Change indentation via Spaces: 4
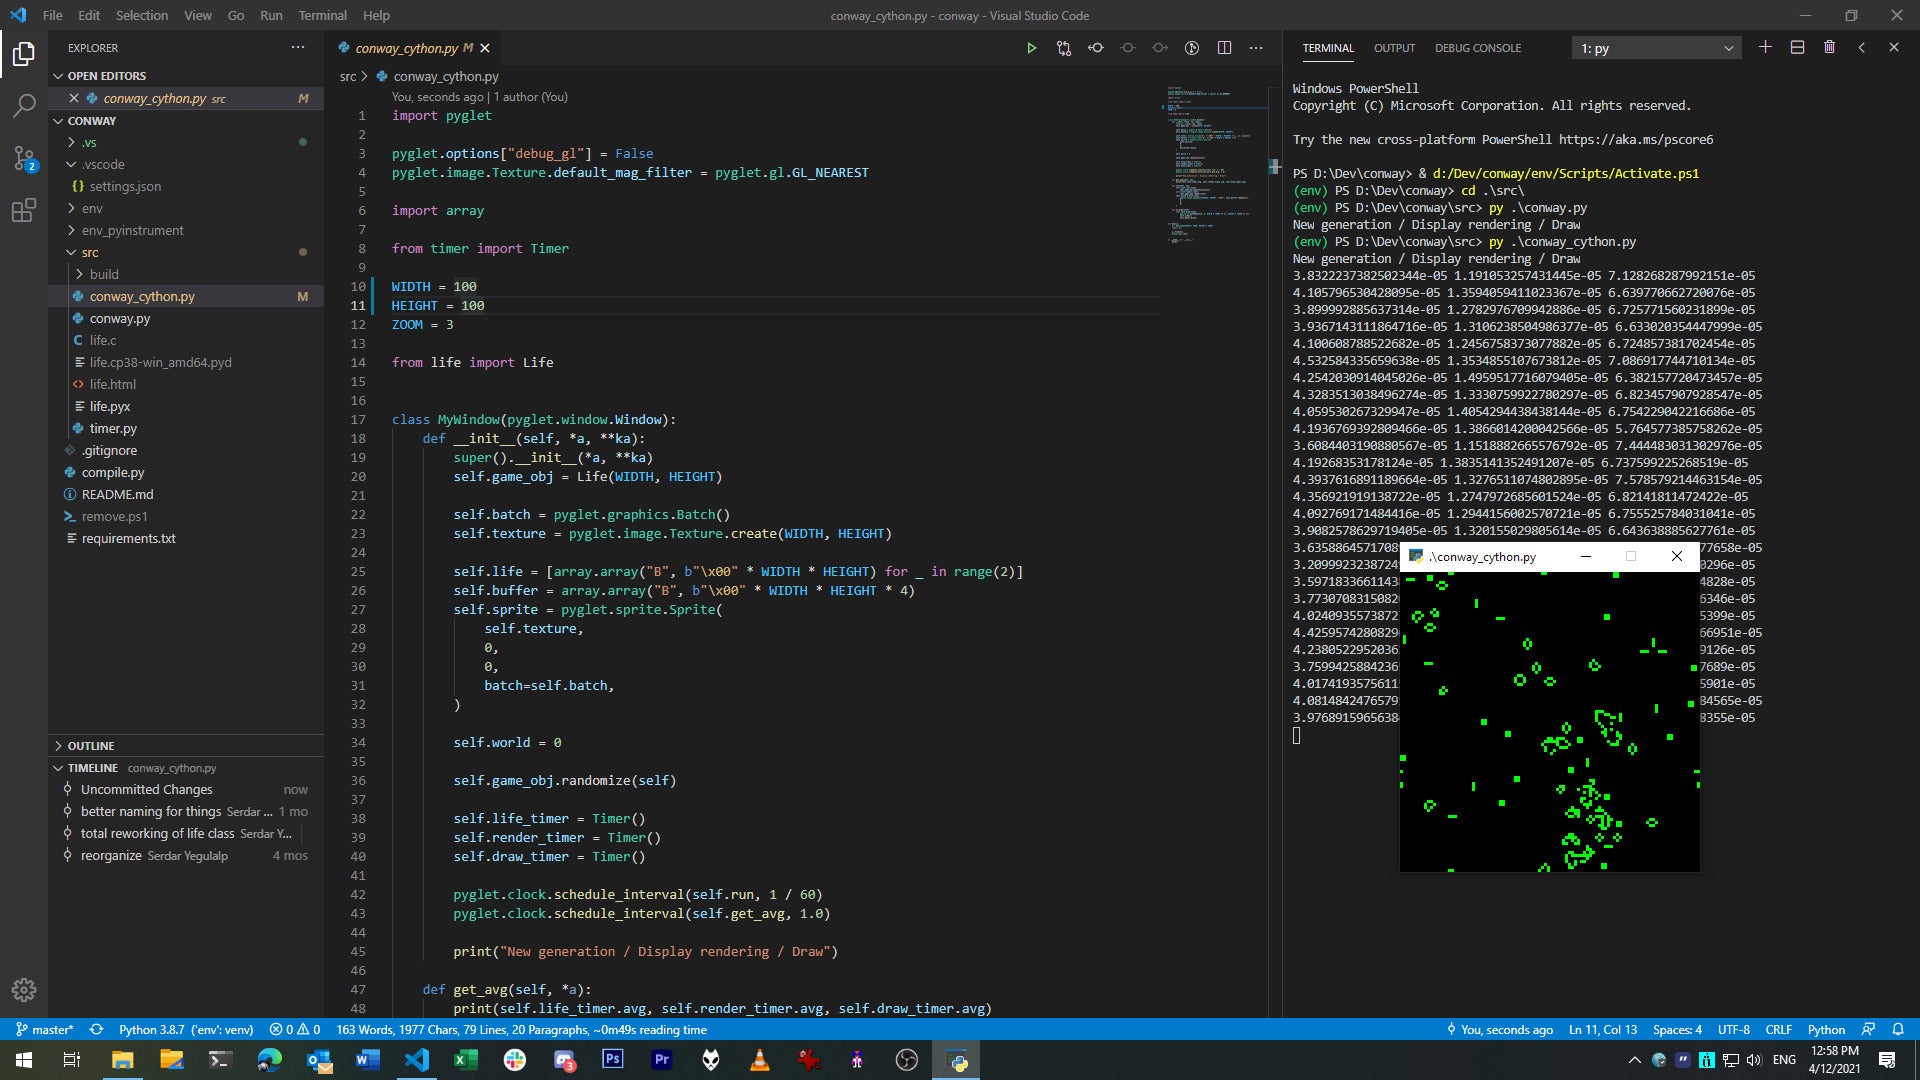The width and height of the screenshot is (1920, 1080). (x=1677, y=1029)
